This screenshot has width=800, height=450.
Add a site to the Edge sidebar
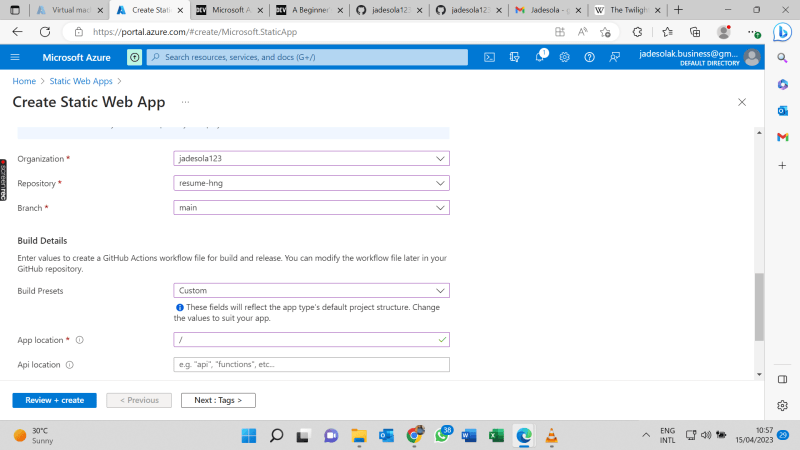pyautogui.click(x=782, y=165)
